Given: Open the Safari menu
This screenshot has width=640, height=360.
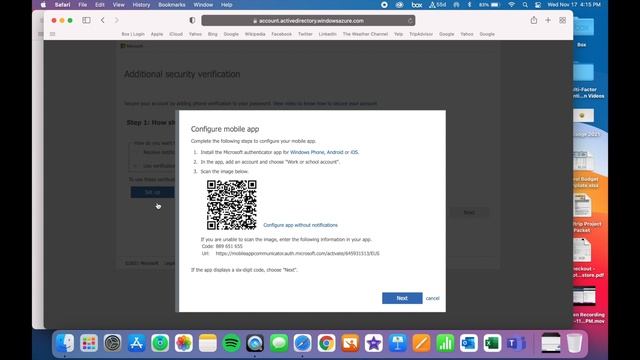Looking at the screenshot, I should point(62,5).
